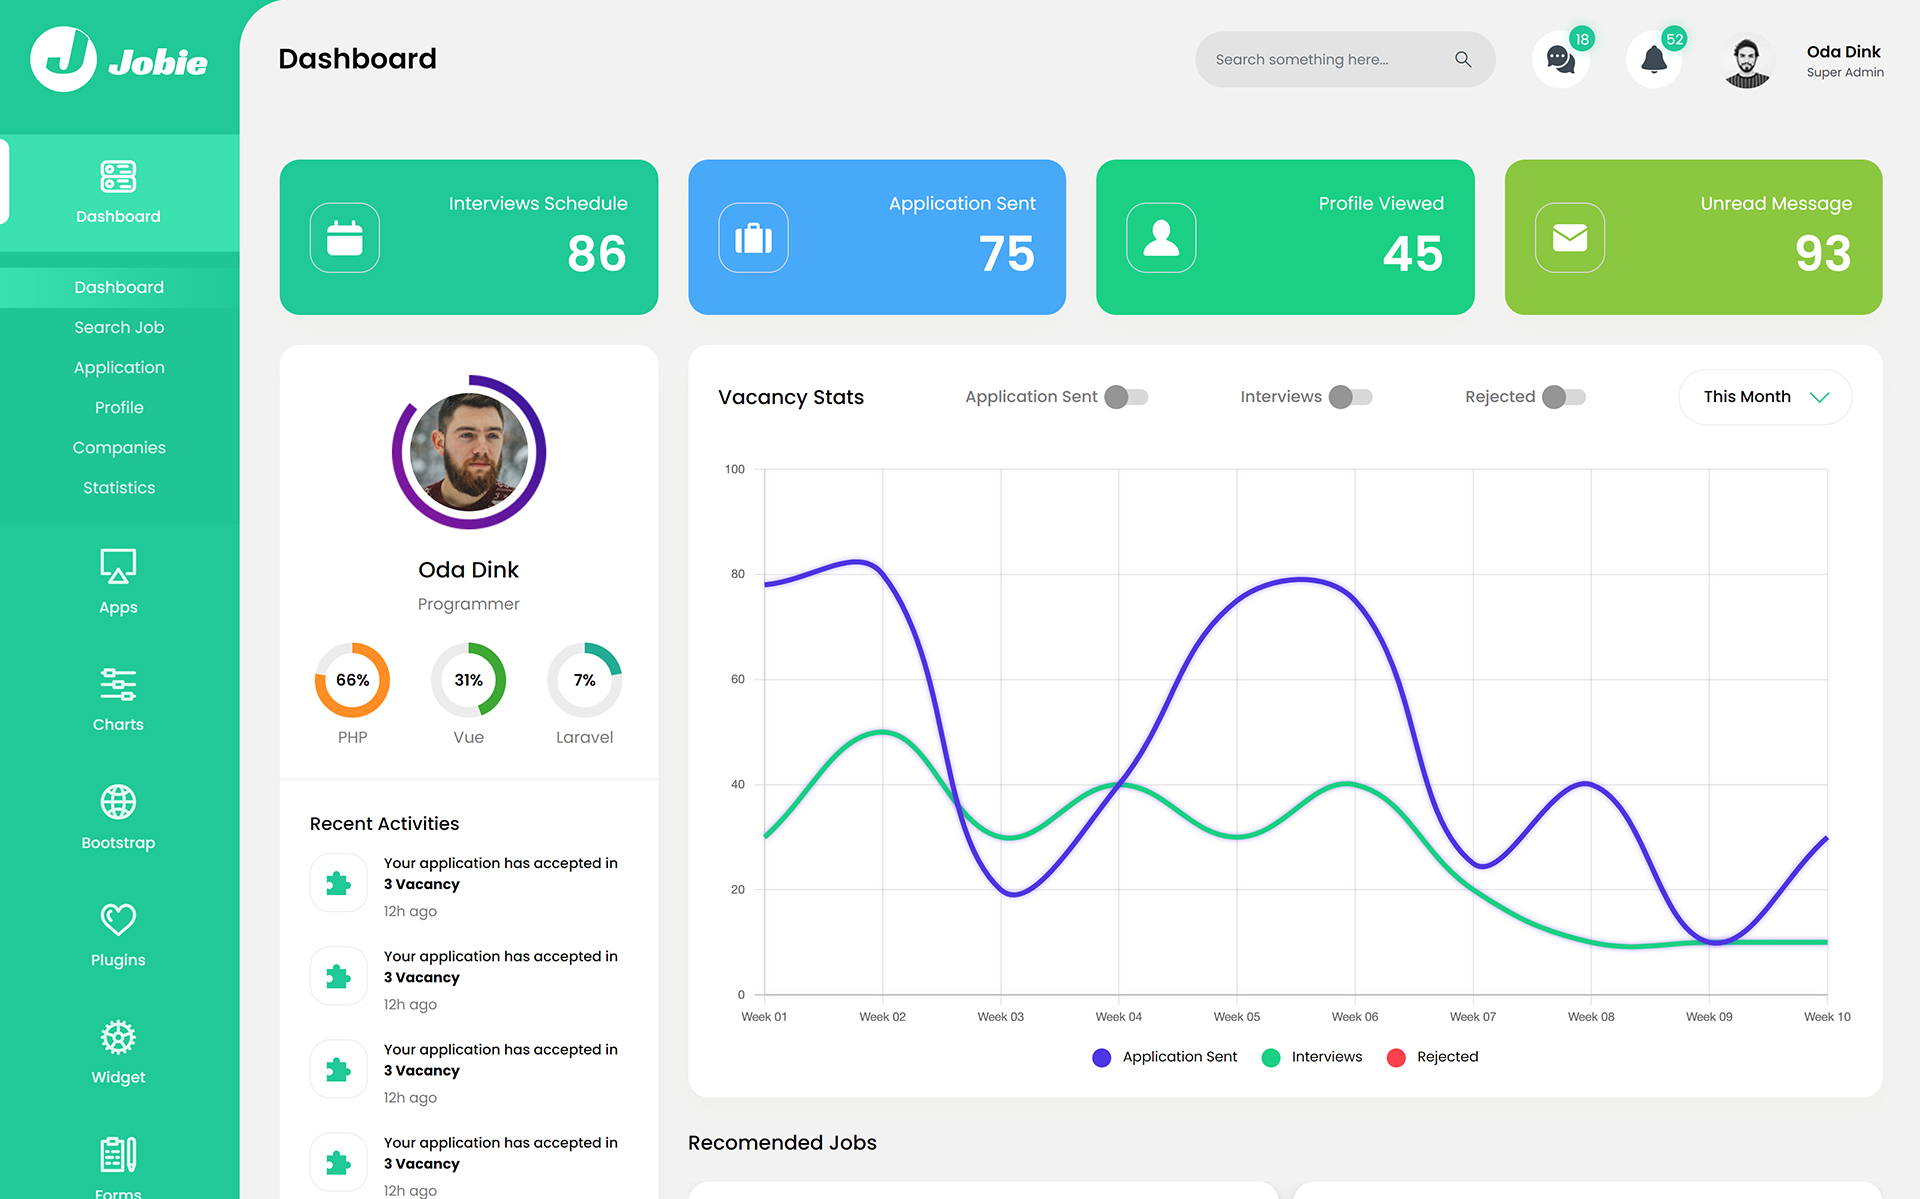The image size is (1920, 1199).
Task: Click the Interviews Schedule calendar icon
Action: [345, 238]
